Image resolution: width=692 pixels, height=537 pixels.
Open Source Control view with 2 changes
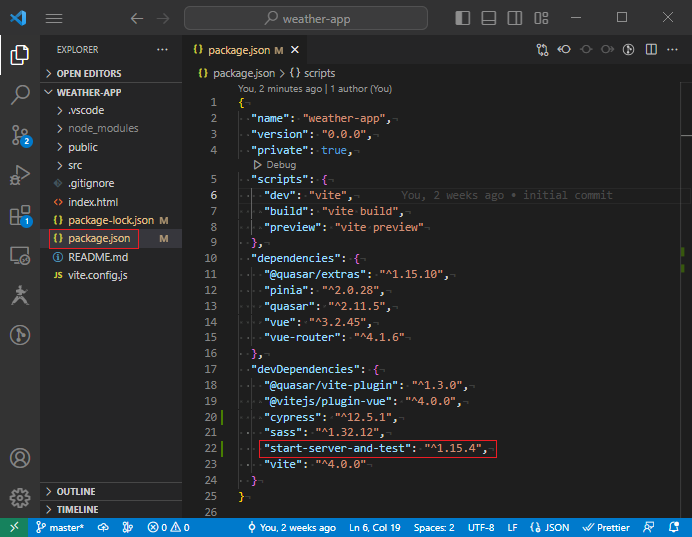(20, 135)
